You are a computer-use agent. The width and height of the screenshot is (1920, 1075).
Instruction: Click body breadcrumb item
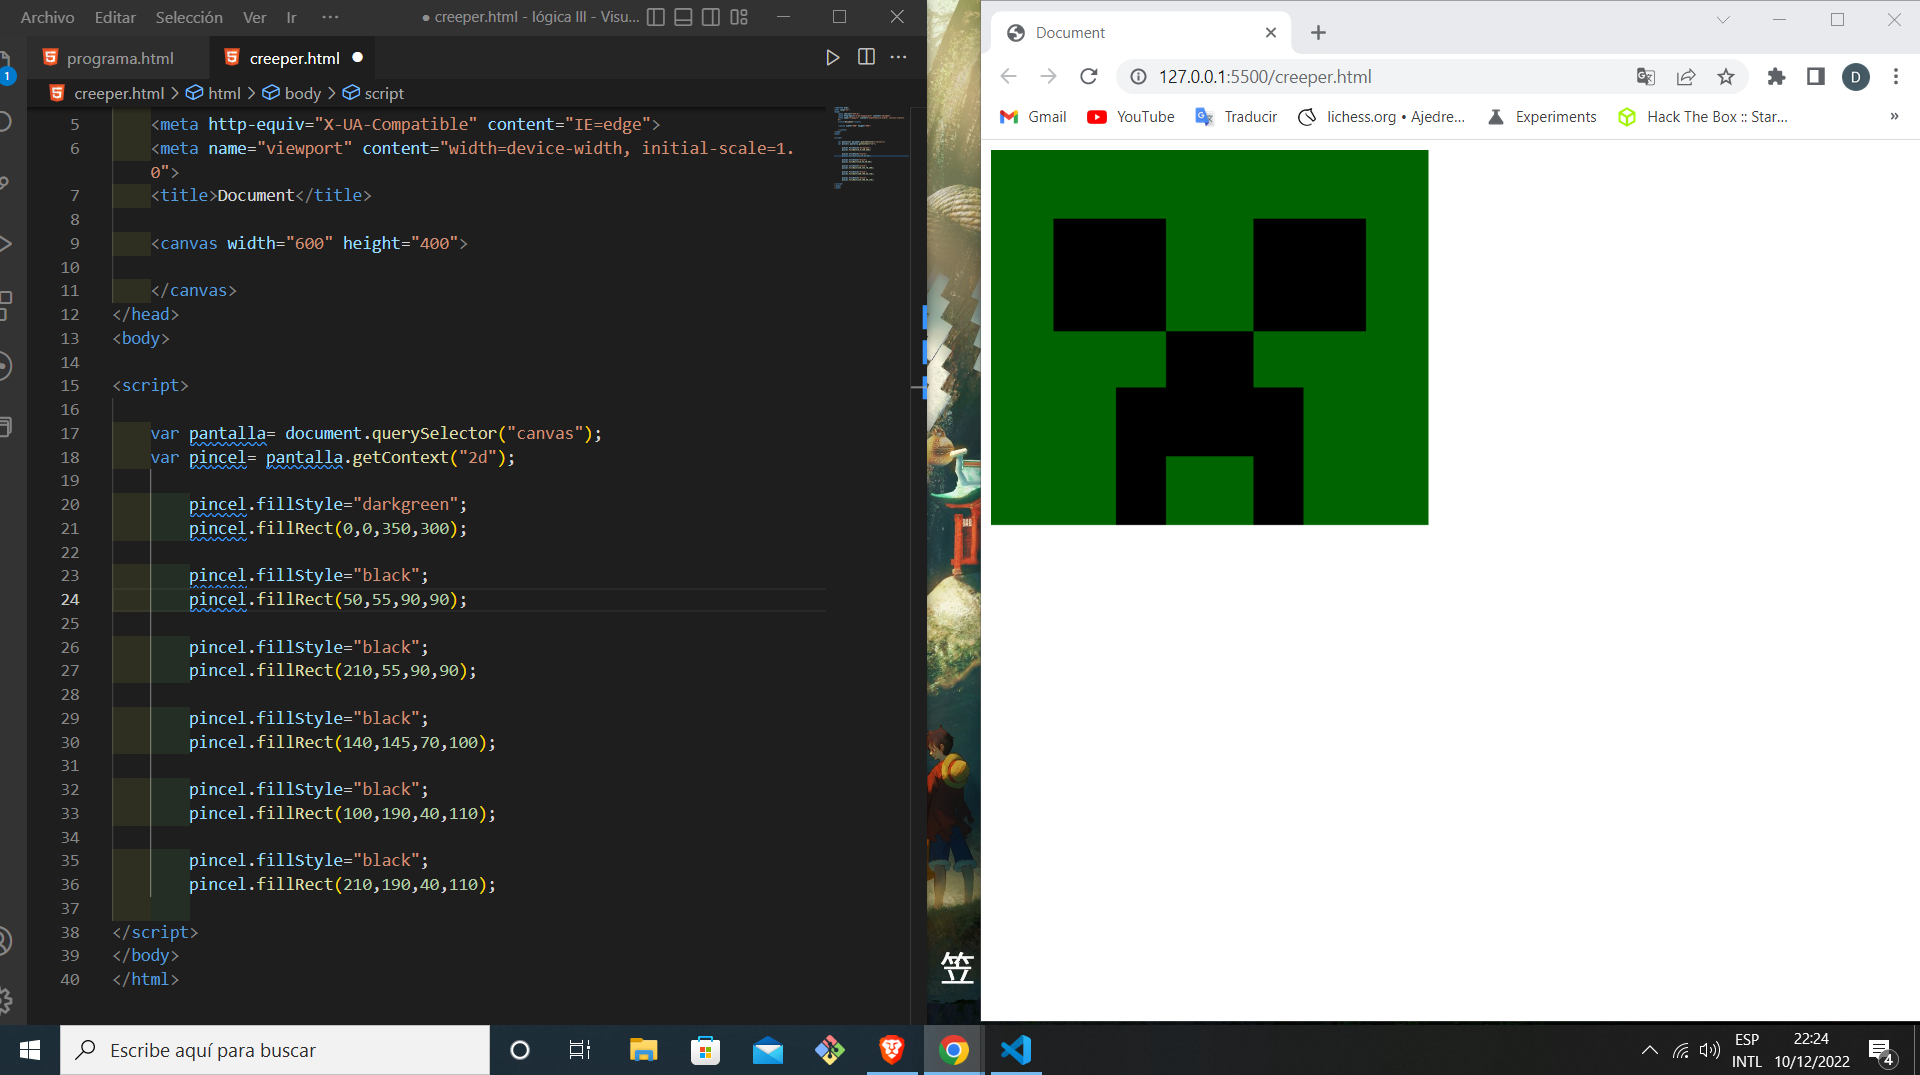302,93
